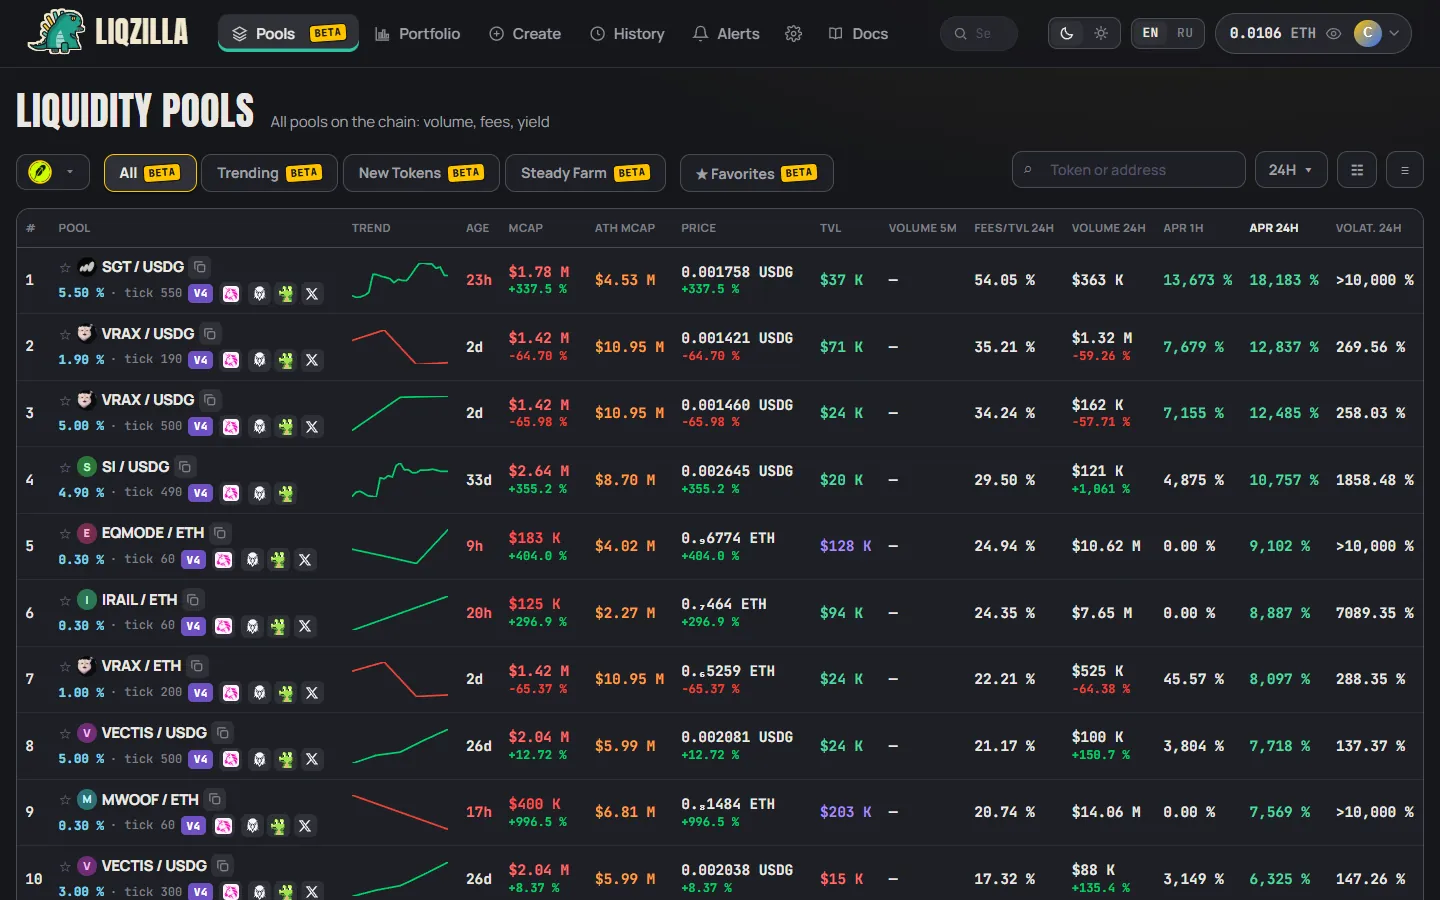Open the Uniswap unicorn icon for SGT / USDG
Viewport: 1440px width, 900px height.
(x=231, y=294)
